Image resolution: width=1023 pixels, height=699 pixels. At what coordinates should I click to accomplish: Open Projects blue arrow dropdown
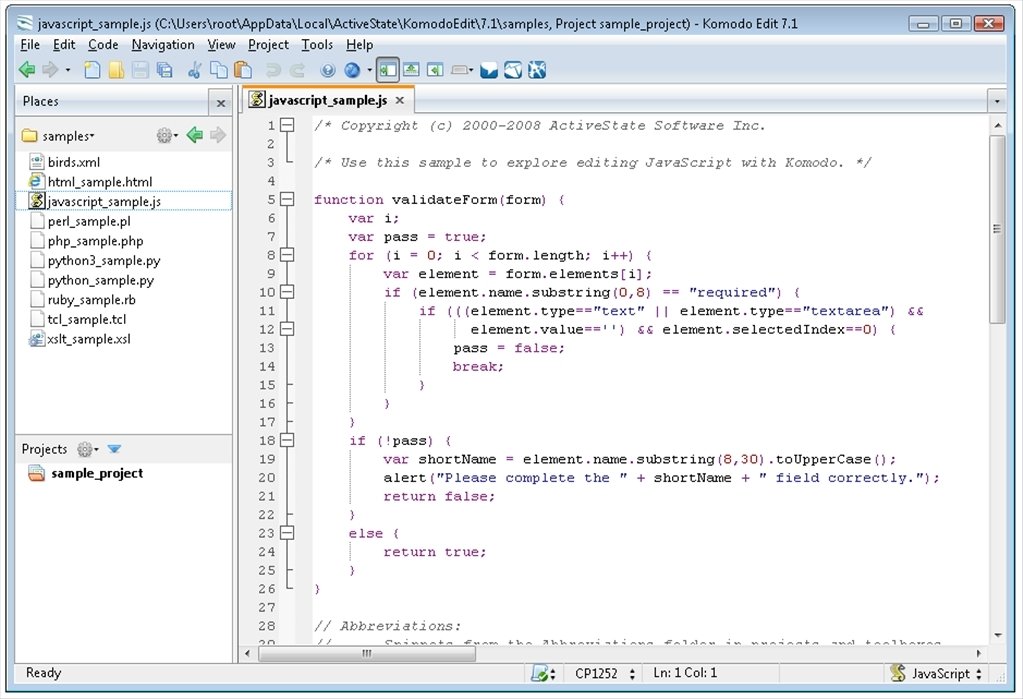point(114,449)
